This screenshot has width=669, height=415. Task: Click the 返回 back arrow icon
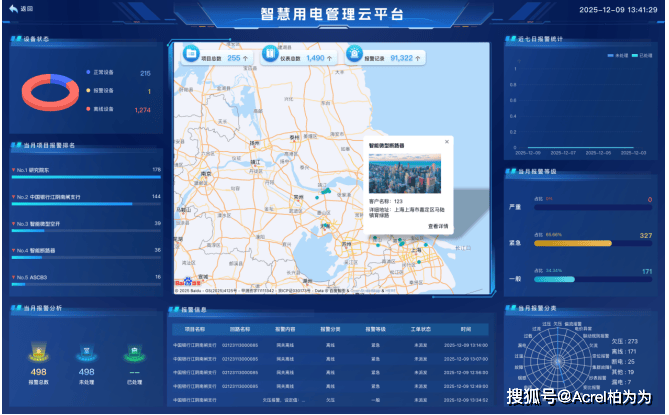click(13, 8)
